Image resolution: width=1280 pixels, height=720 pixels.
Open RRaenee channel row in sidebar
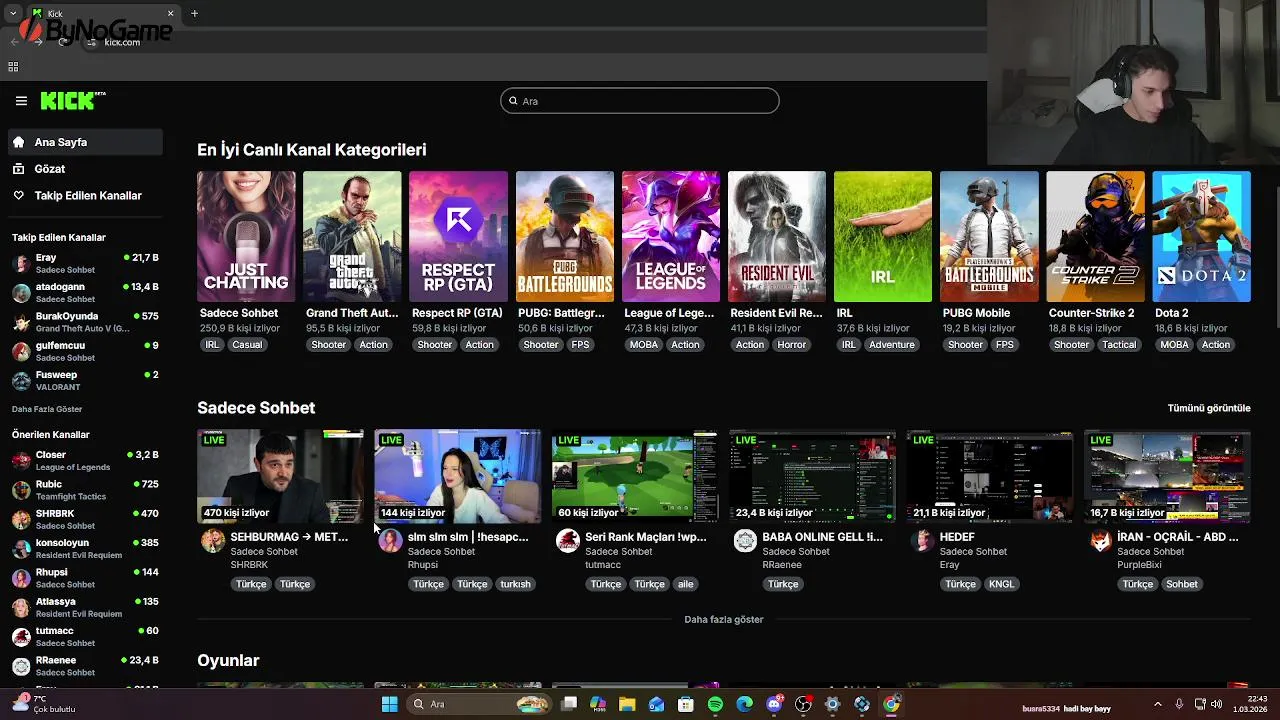(85, 666)
